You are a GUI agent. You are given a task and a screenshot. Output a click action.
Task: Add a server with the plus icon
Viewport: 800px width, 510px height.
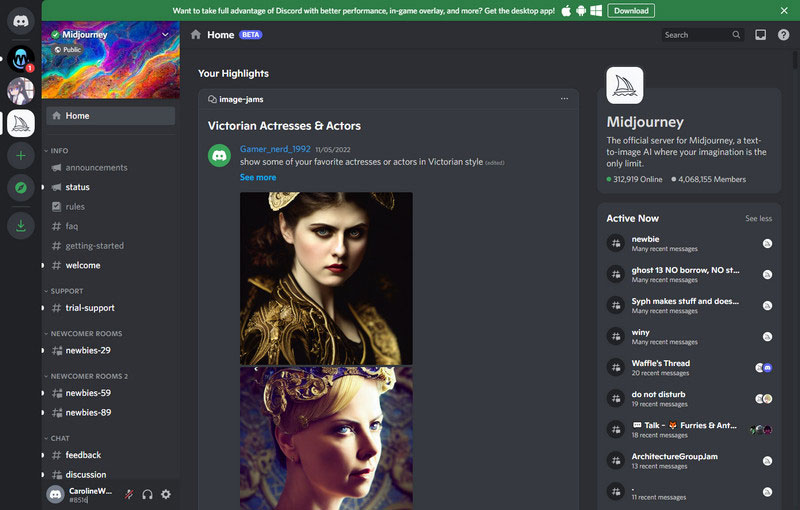(21, 156)
